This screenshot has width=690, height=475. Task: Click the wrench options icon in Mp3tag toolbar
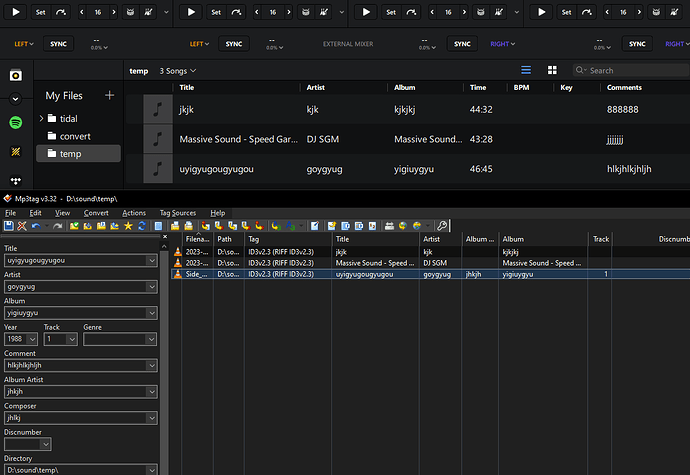pos(442,226)
